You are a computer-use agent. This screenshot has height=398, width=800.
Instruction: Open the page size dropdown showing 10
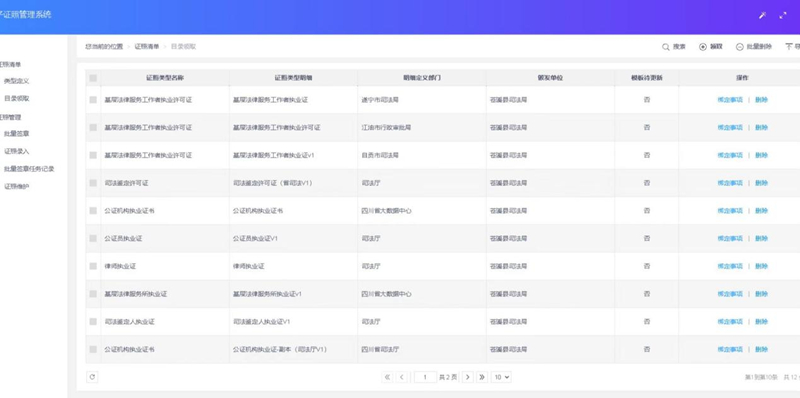tap(501, 377)
